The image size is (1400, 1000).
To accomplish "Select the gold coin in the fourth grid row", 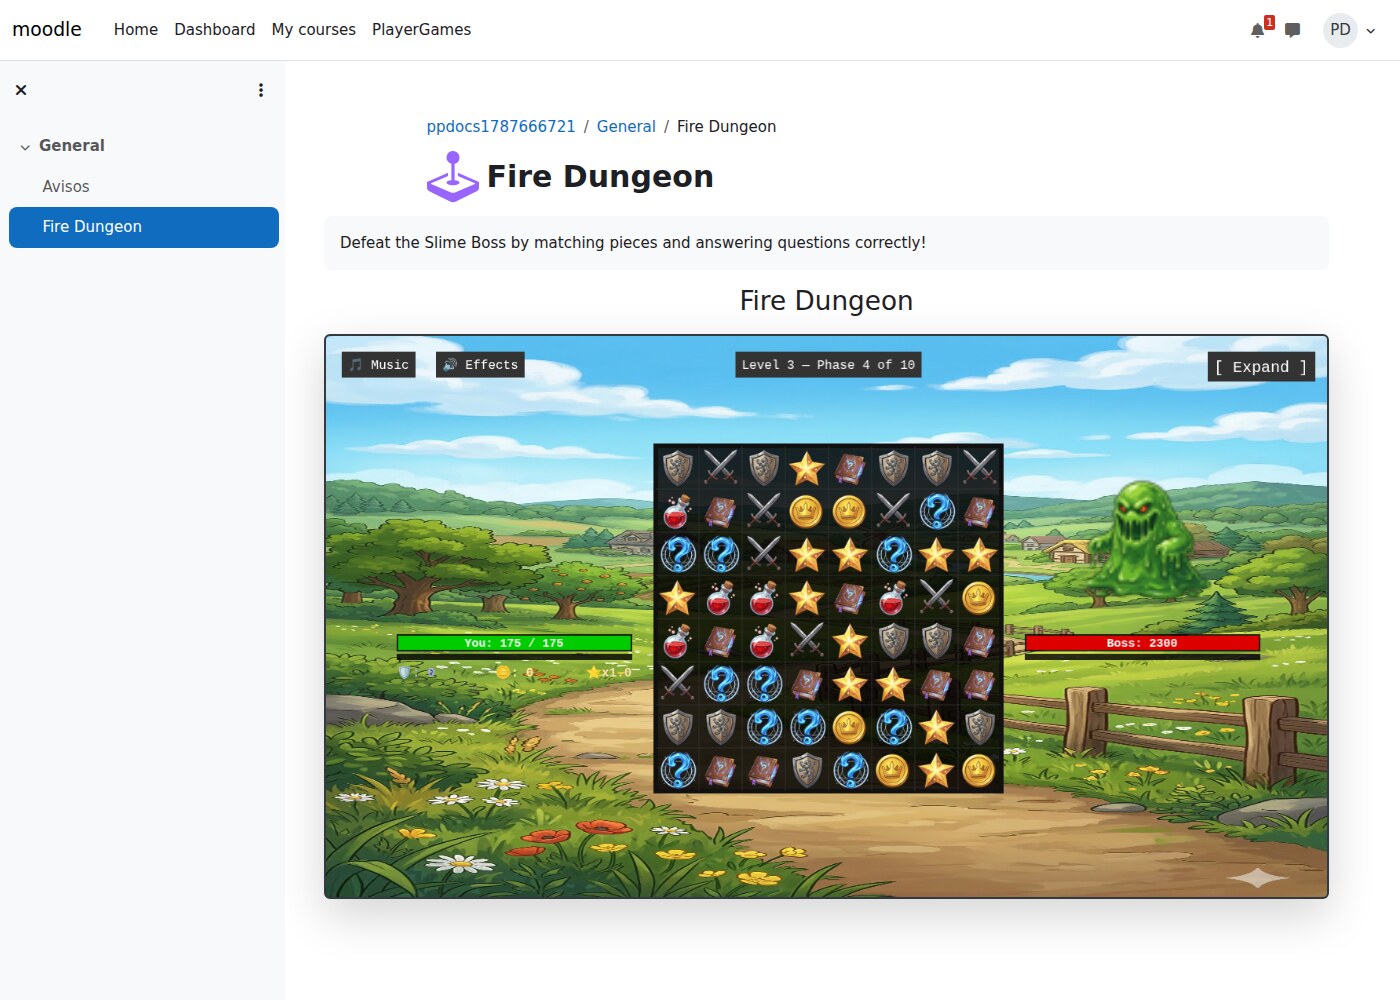I will coord(979,597).
